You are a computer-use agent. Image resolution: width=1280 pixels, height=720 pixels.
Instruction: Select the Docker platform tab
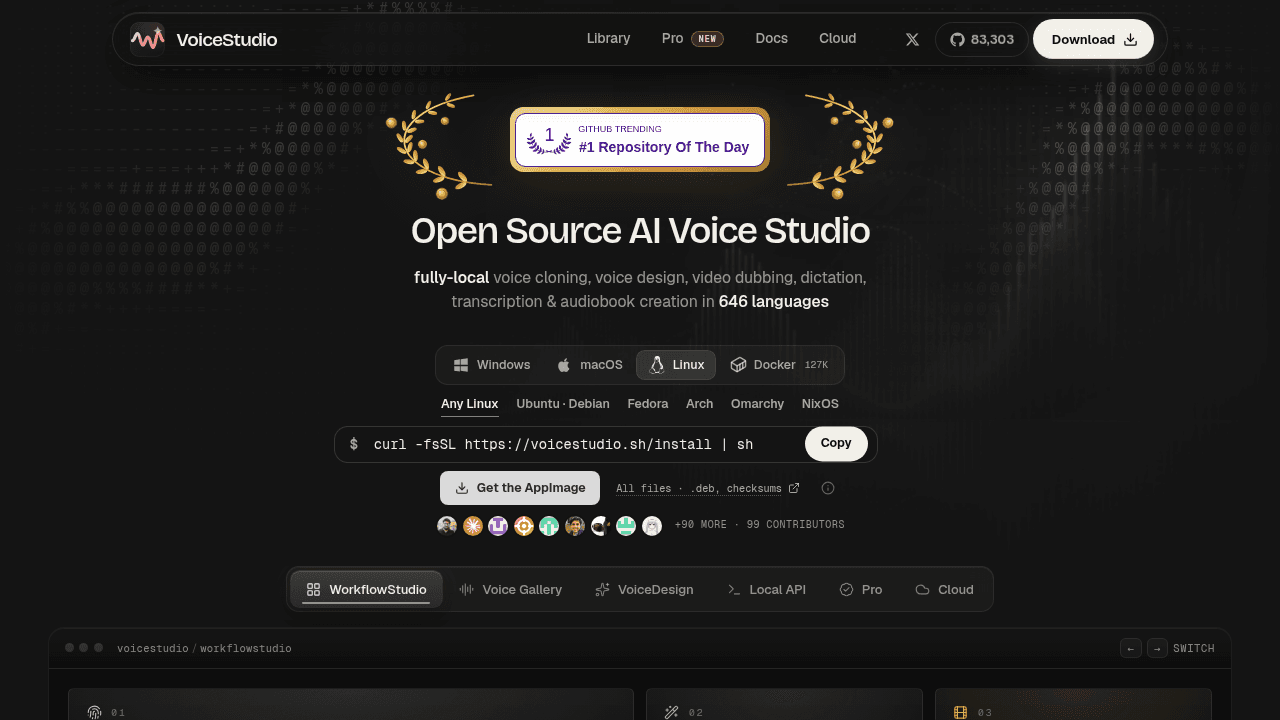tap(779, 365)
